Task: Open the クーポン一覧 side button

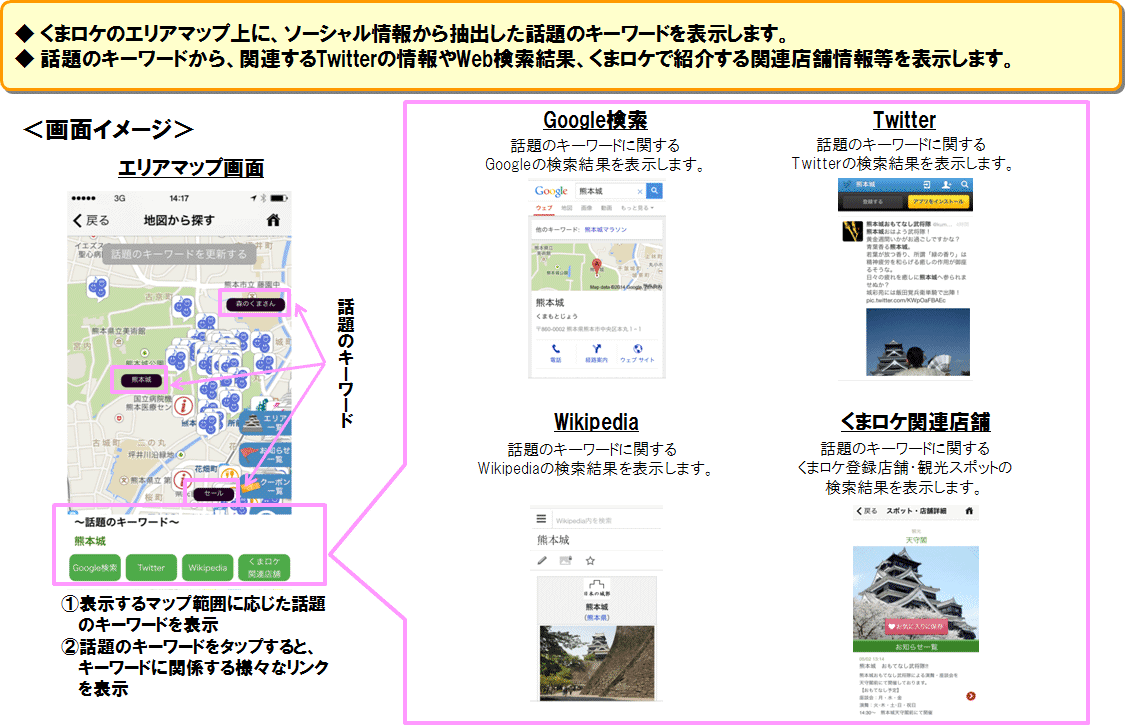Action: 266,487
